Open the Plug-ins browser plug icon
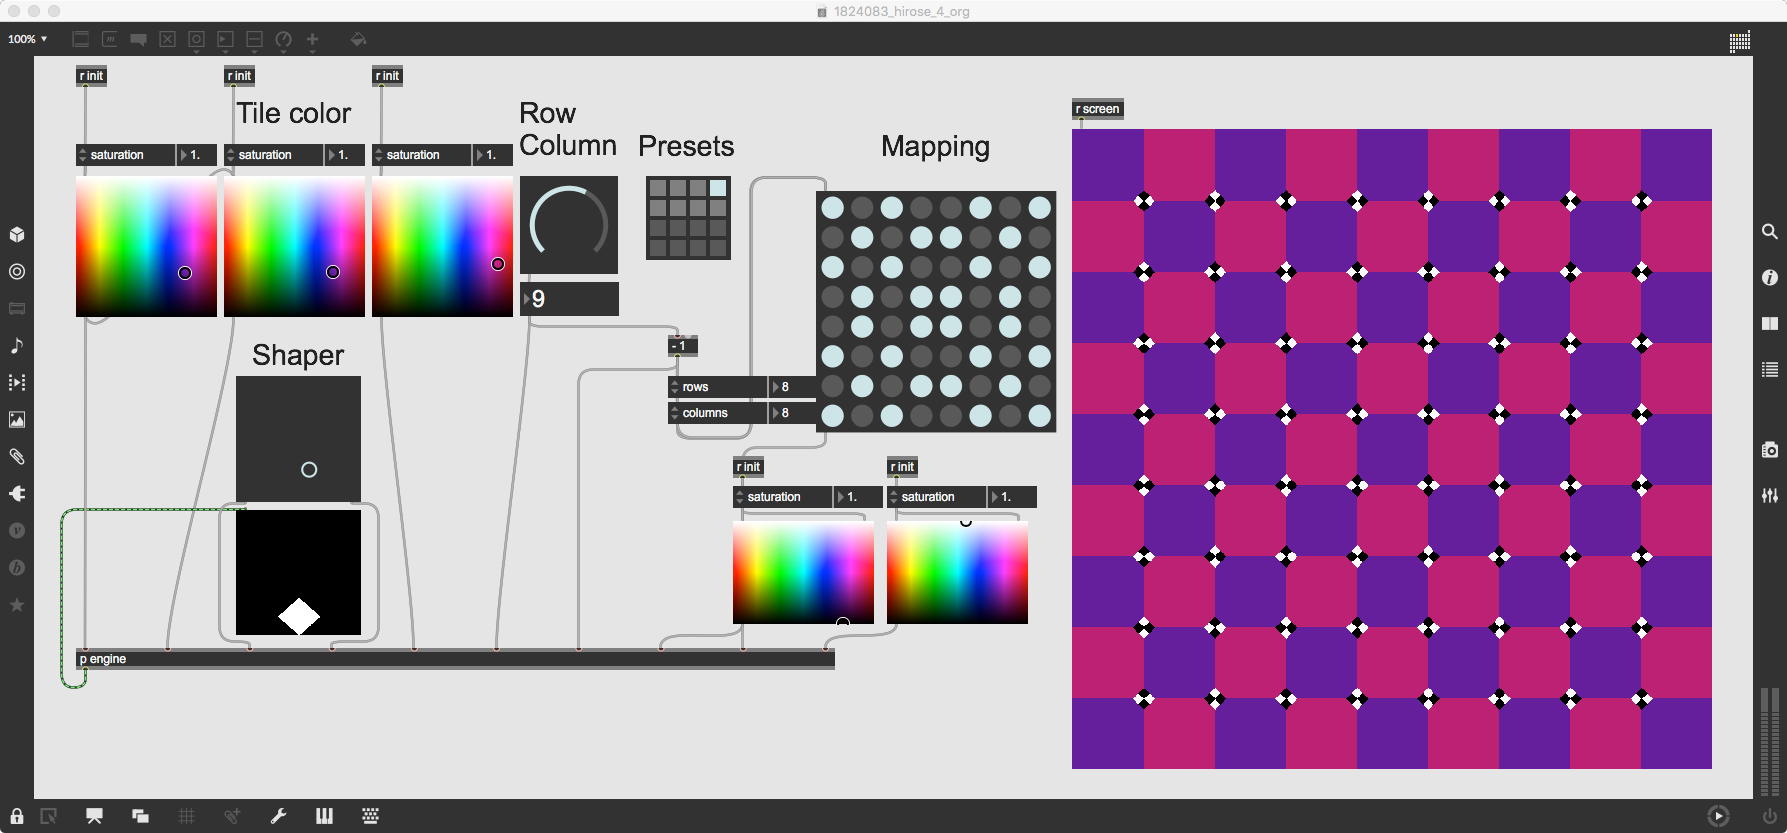This screenshot has height=833, width=1787. (x=17, y=493)
